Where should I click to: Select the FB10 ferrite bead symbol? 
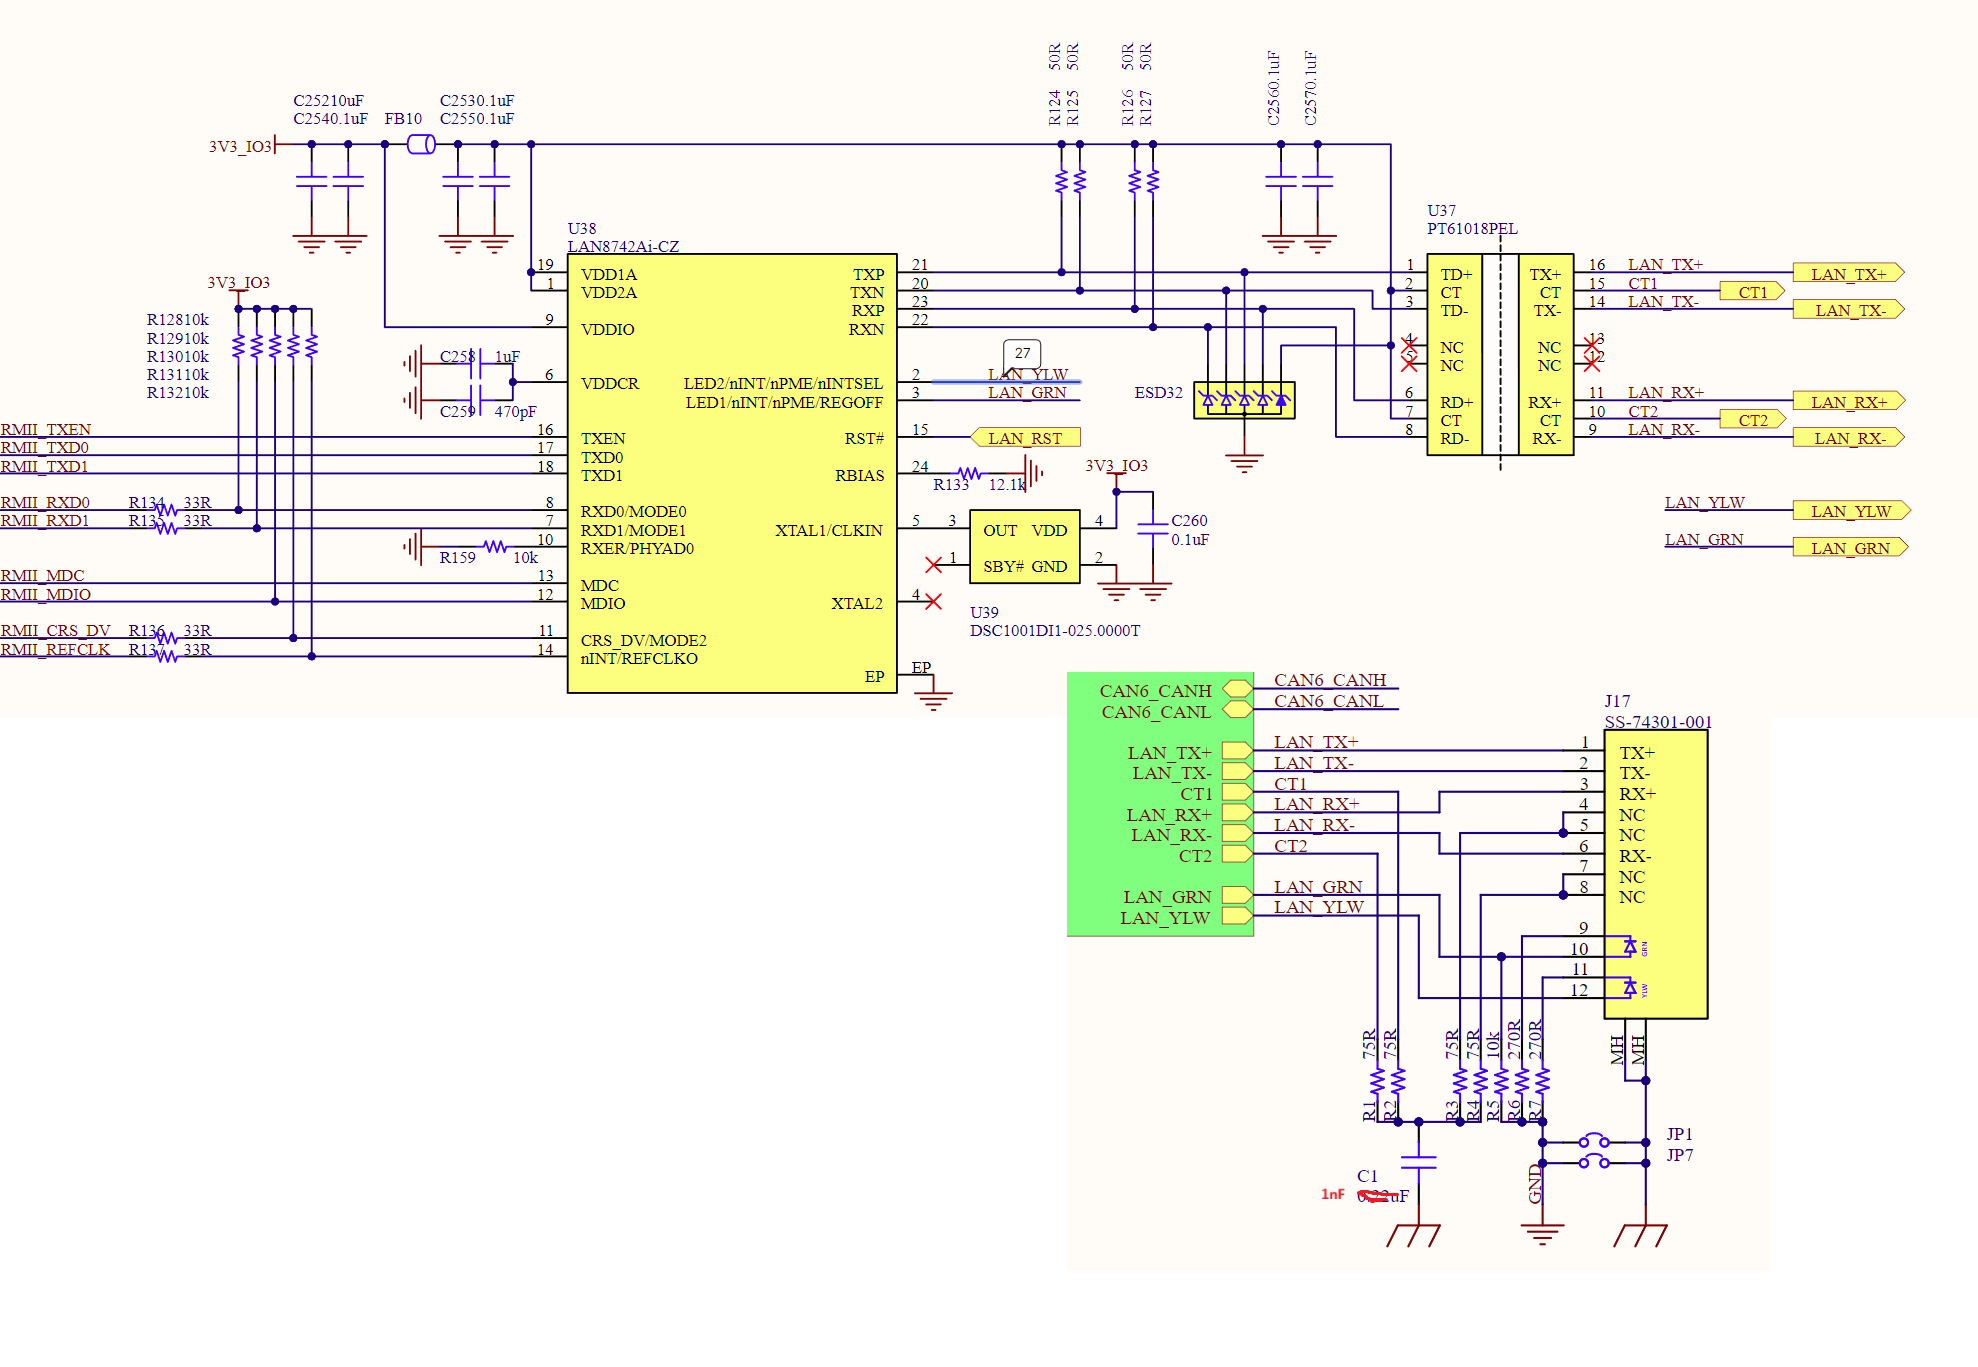421,144
